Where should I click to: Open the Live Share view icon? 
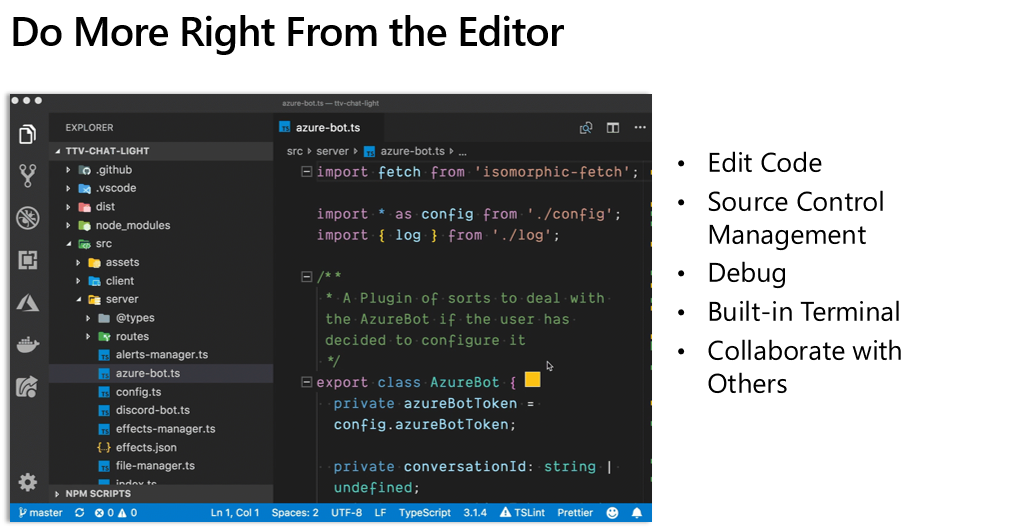click(27, 387)
